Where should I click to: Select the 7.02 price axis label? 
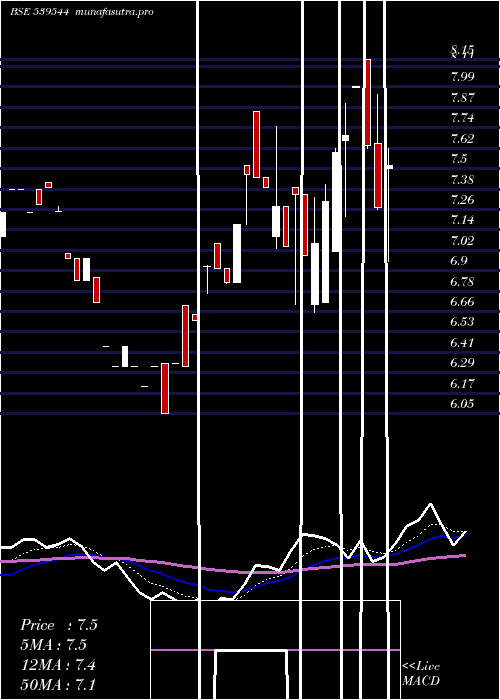tap(462, 240)
